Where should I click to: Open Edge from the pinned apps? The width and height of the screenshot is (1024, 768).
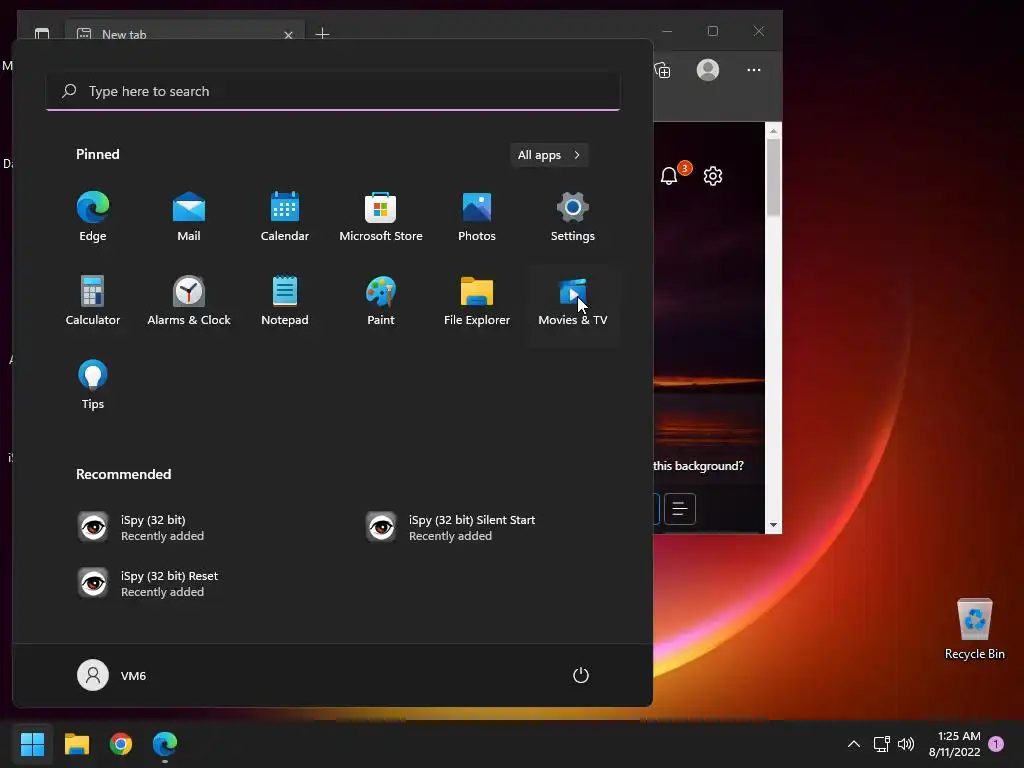tap(93, 217)
